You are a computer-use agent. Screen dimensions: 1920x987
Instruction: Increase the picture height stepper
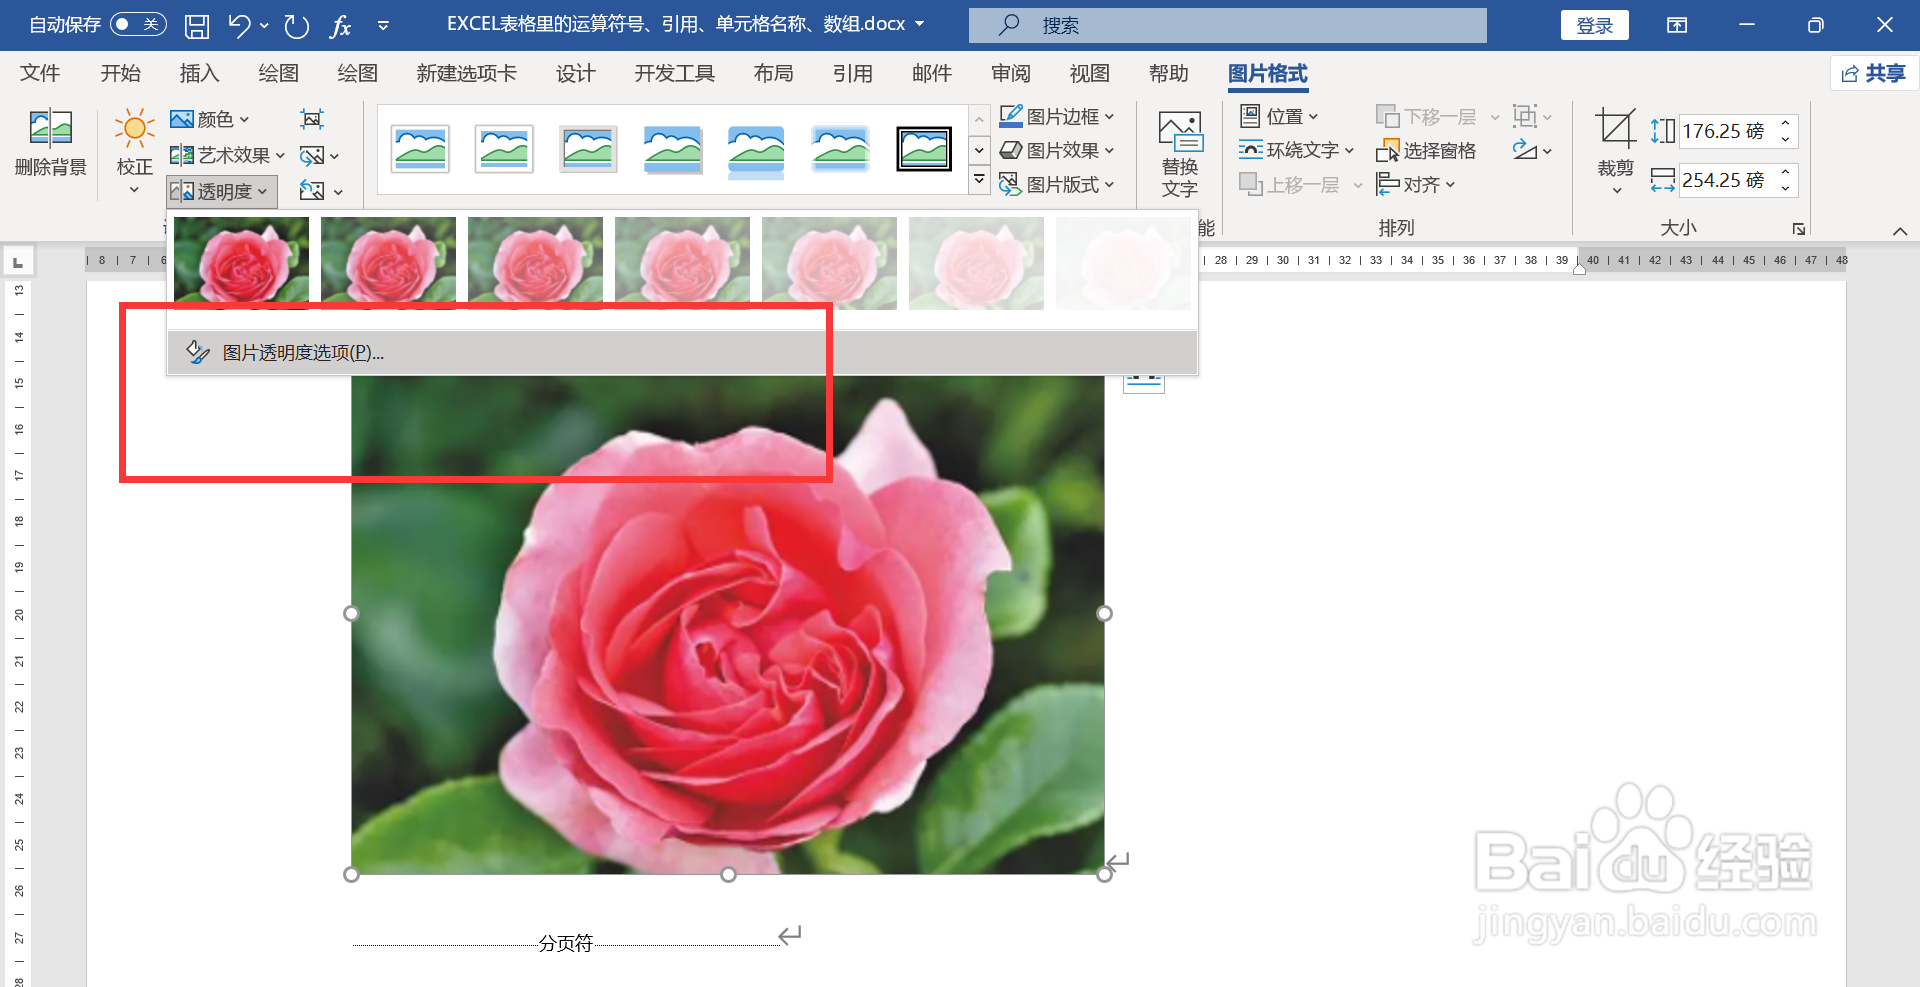click(x=1786, y=123)
